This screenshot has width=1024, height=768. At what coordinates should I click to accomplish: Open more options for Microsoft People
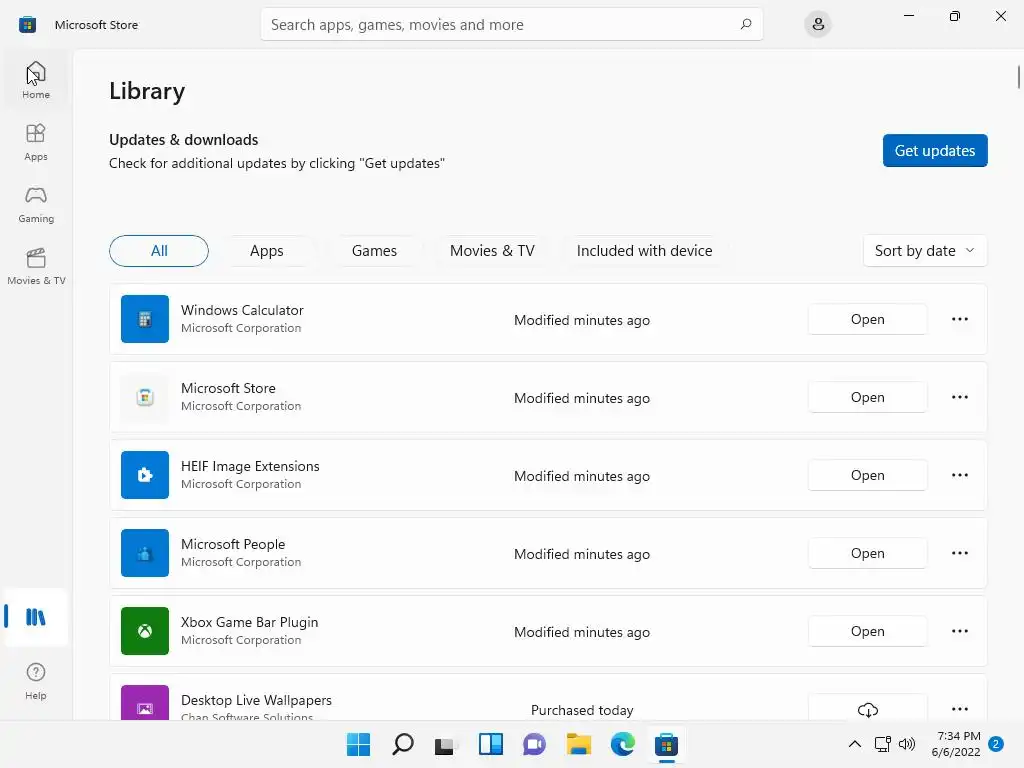959,553
